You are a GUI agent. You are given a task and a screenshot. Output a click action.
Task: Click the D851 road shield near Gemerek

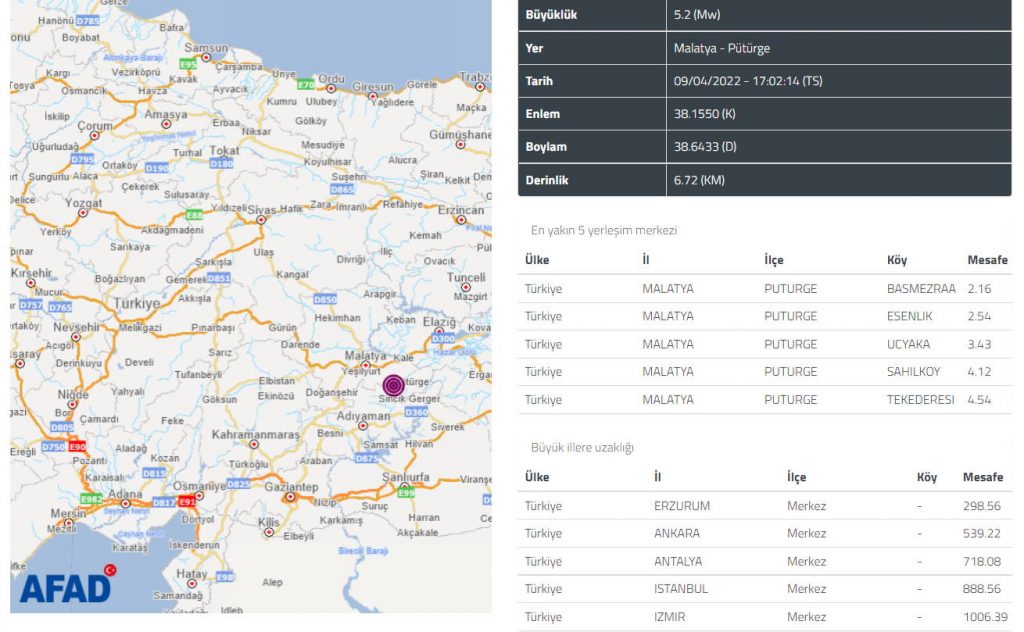(219, 277)
